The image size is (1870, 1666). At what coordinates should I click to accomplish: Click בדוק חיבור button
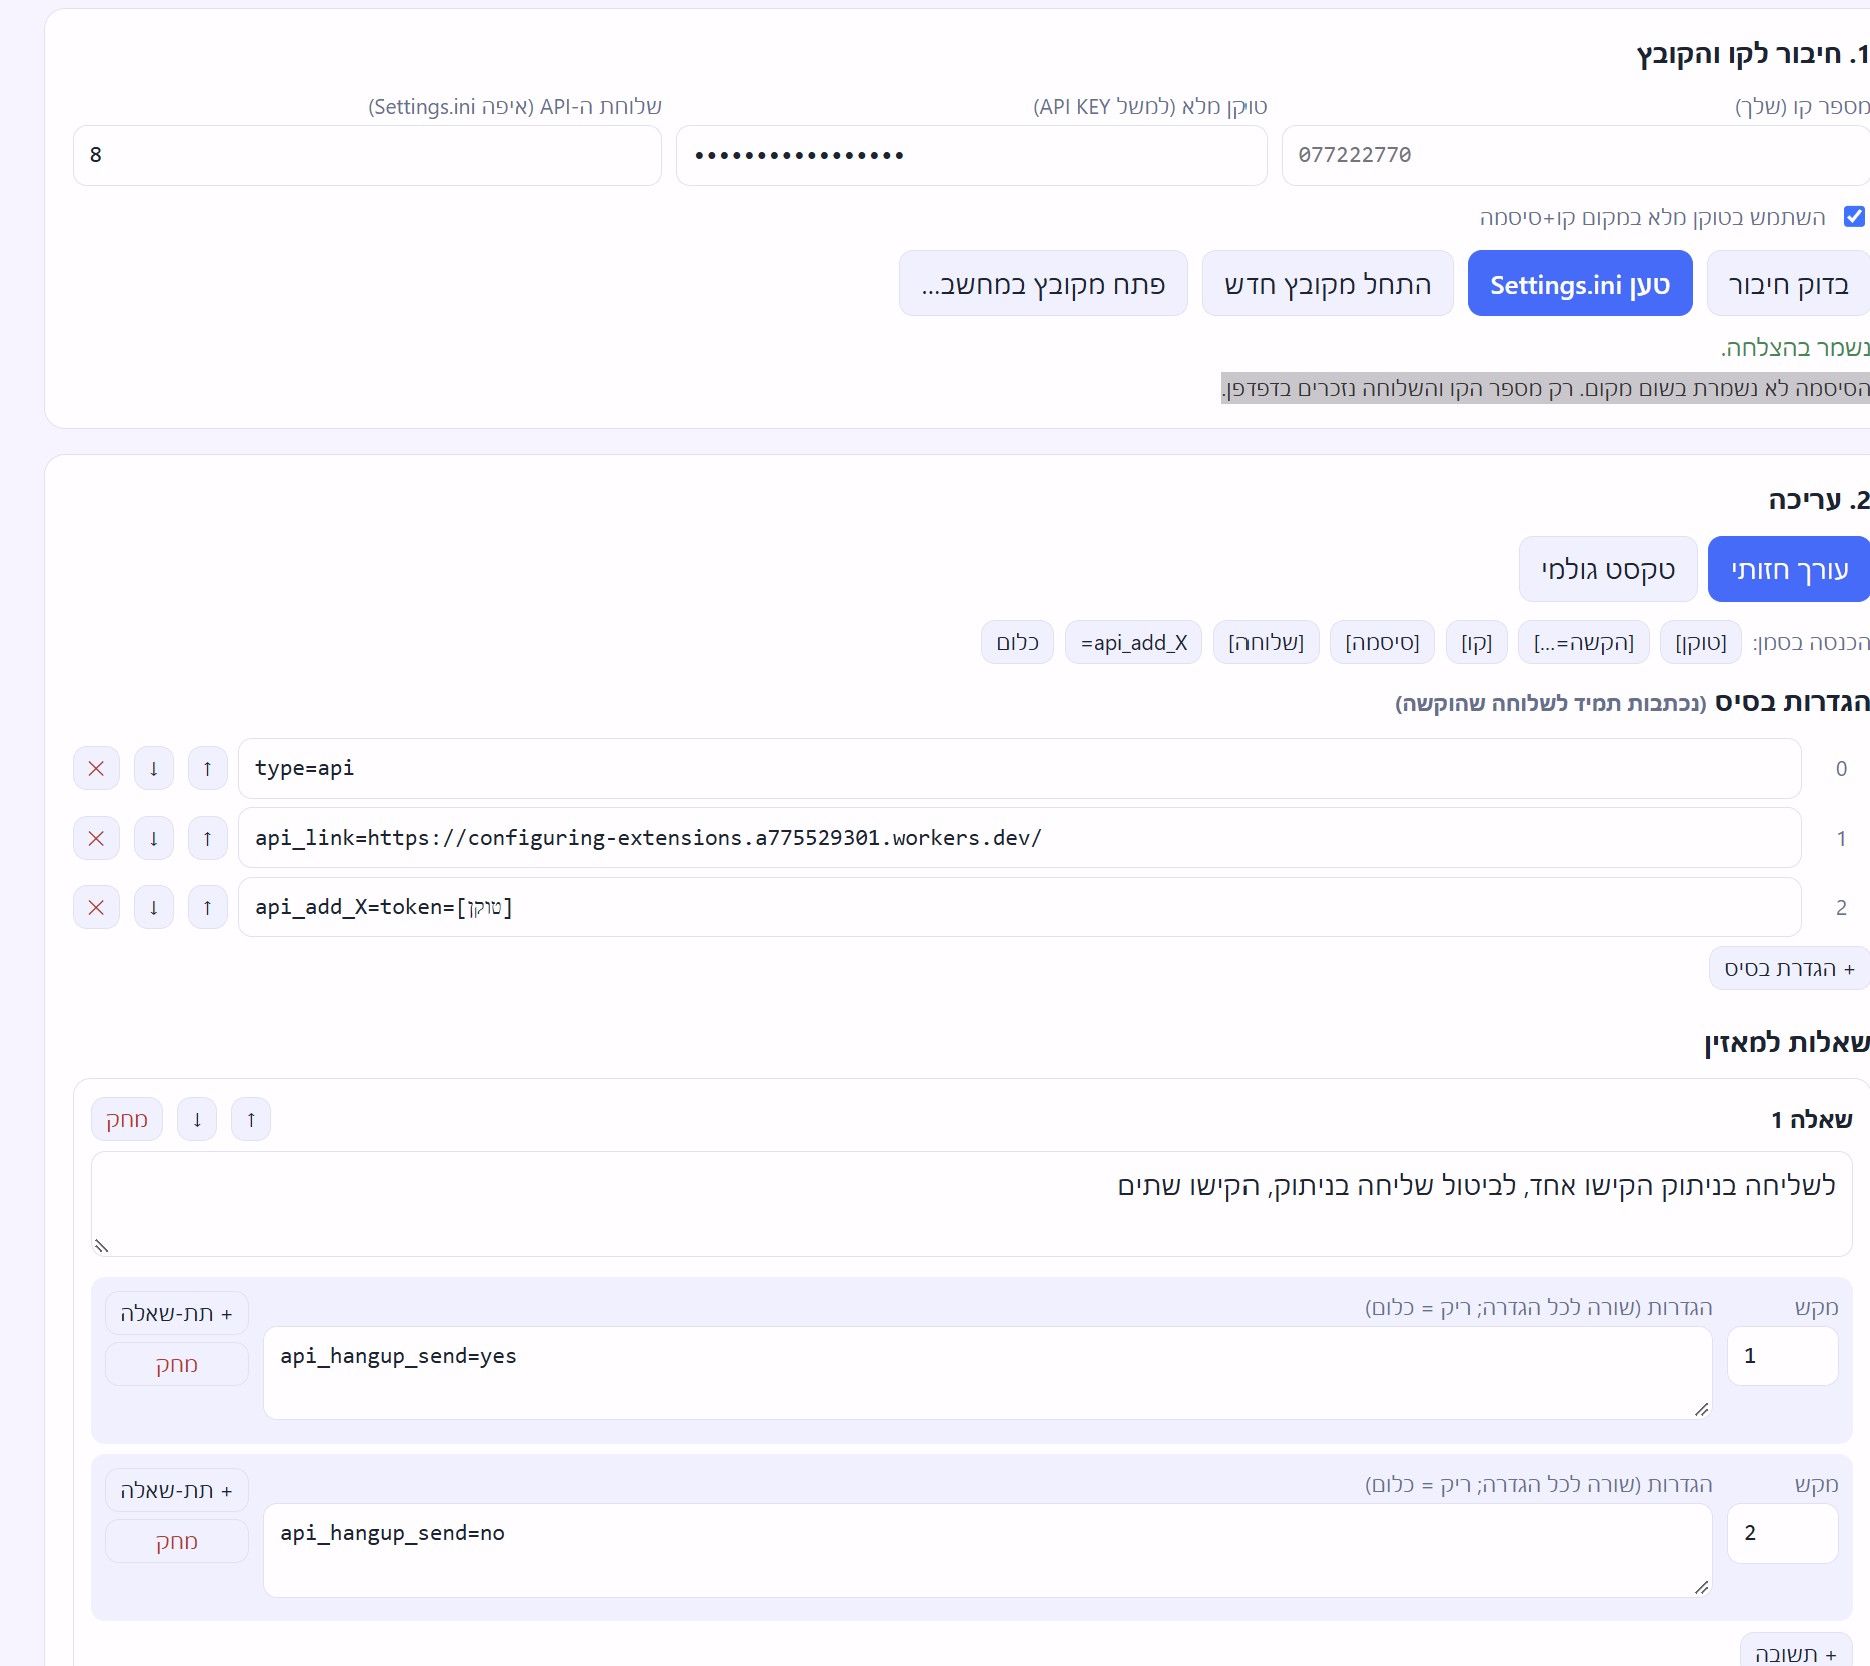(x=1788, y=284)
